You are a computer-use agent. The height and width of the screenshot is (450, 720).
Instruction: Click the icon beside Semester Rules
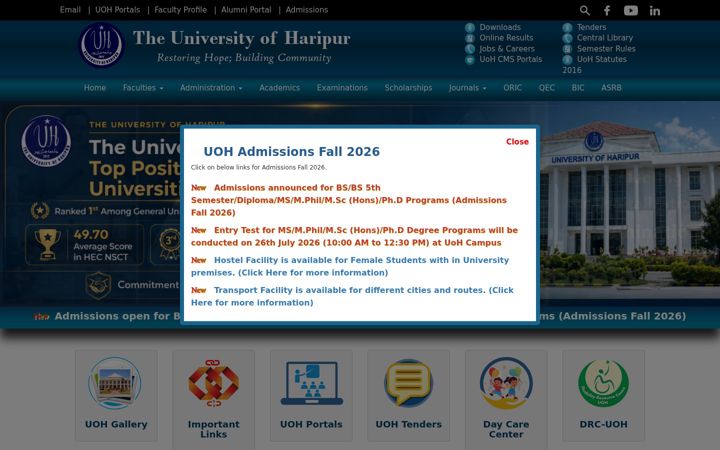568,49
